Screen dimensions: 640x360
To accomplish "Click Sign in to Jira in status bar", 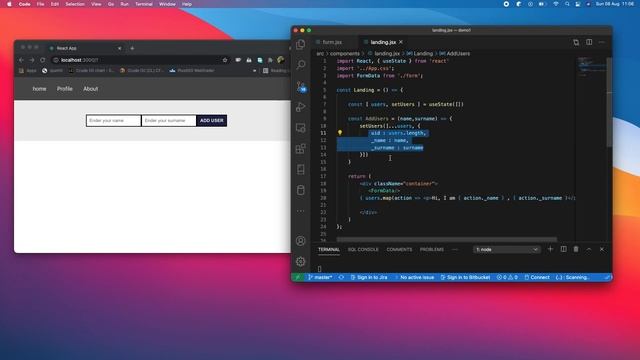I will click(x=369, y=277).
